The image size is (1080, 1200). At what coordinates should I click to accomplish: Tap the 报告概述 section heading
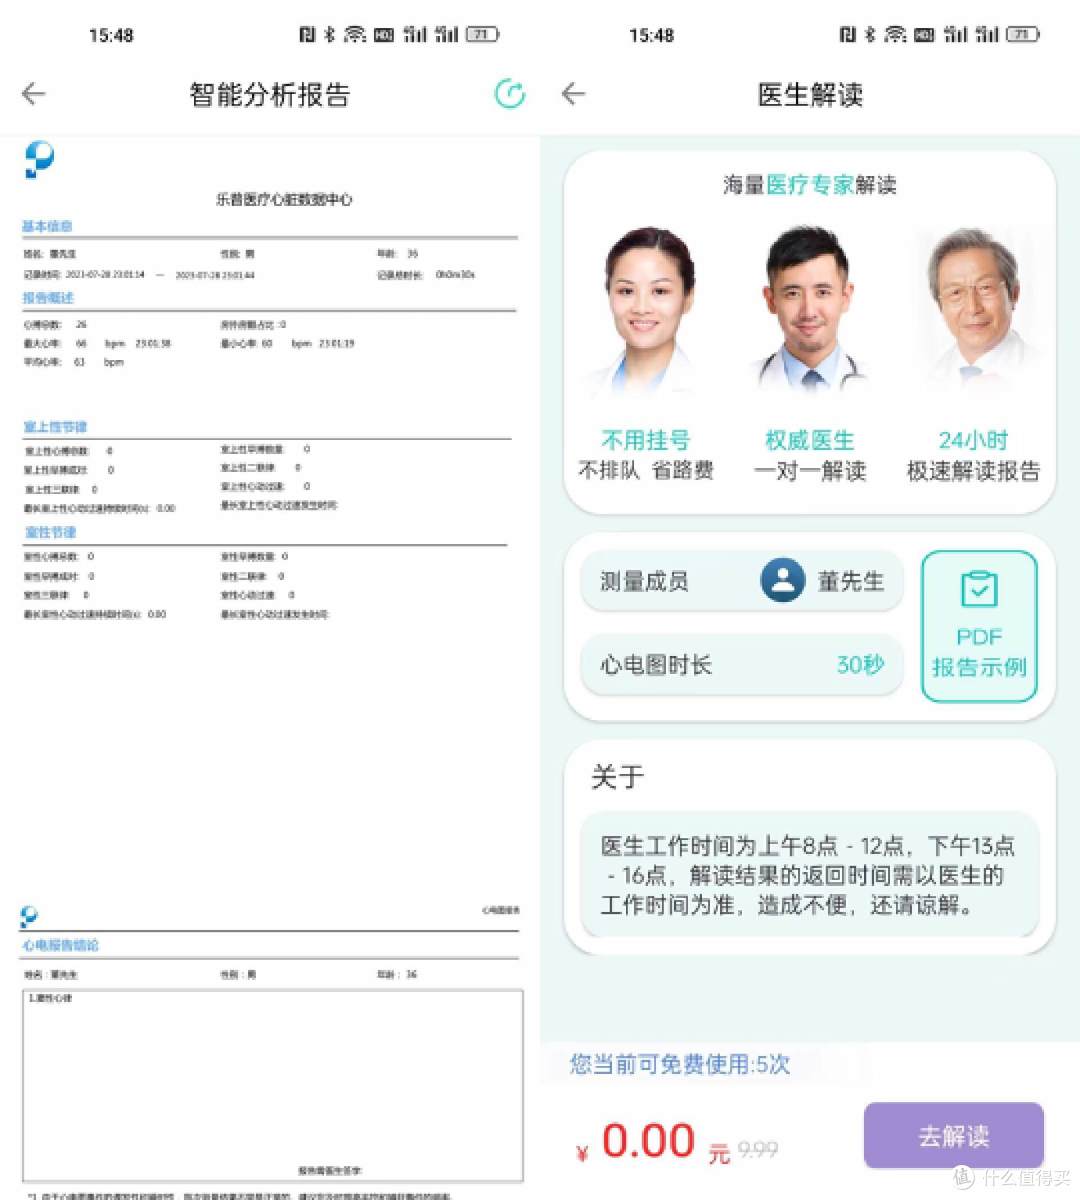(x=48, y=297)
